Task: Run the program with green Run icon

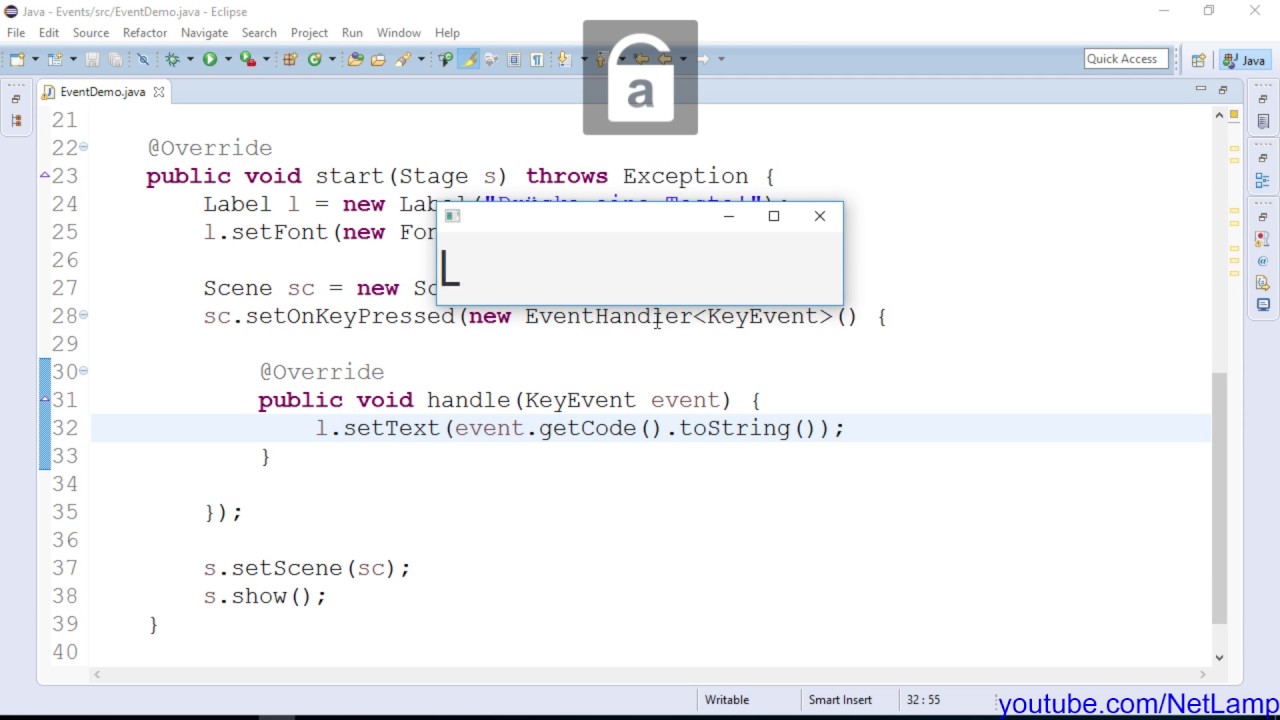Action: click(210, 60)
